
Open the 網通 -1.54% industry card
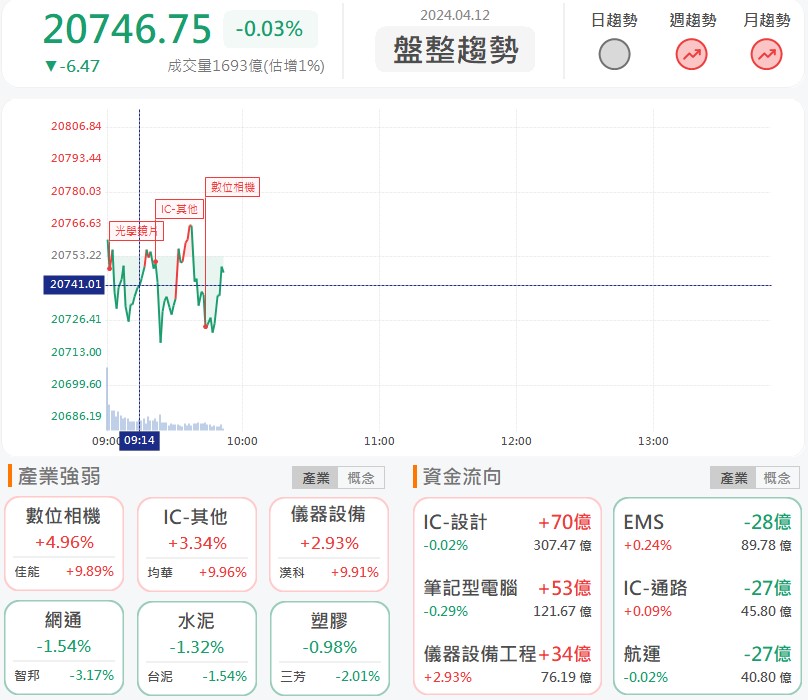pos(64,647)
